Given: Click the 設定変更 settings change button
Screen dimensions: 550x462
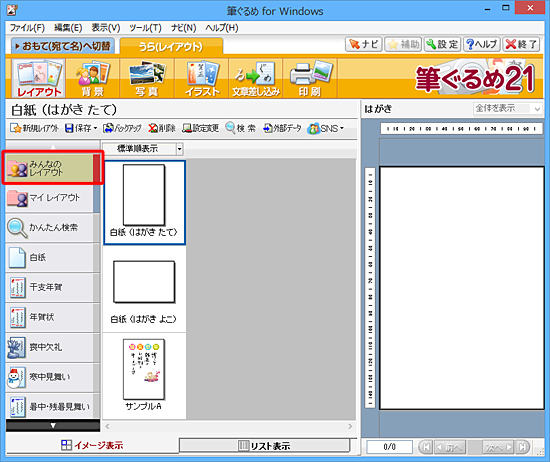Looking at the screenshot, I should click(200, 128).
